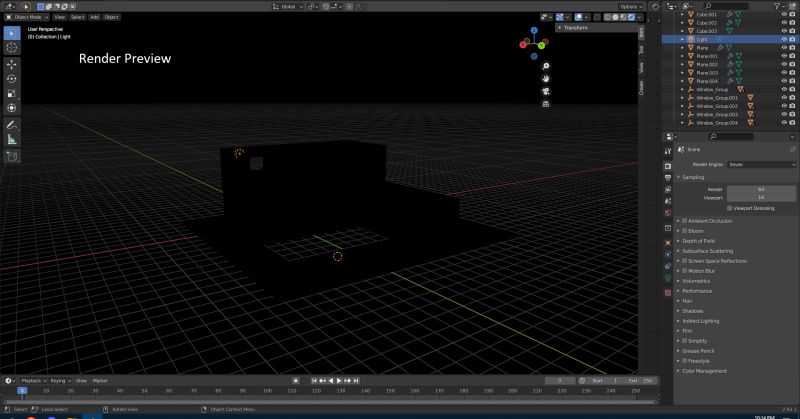Click the pan view hand icon
Image resolution: width=800 pixels, height=419 pixels.
(x=545, y=79)
